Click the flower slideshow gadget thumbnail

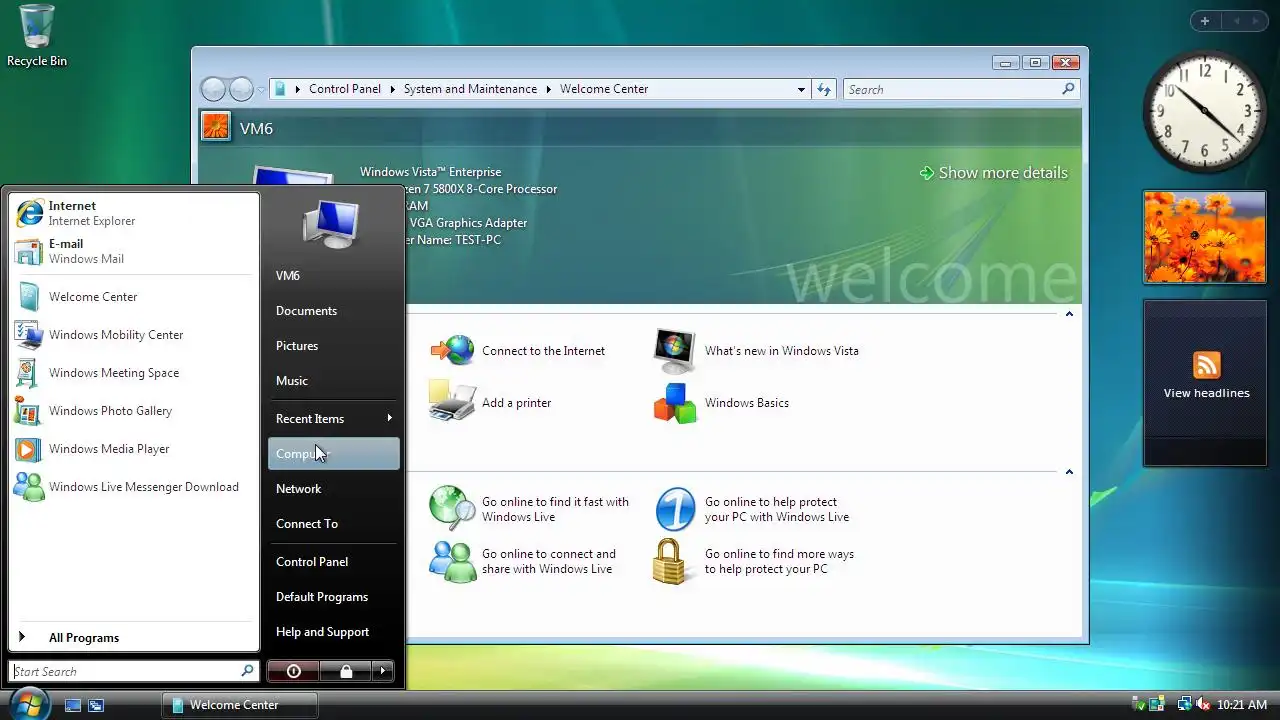(x=1205, y=237)
